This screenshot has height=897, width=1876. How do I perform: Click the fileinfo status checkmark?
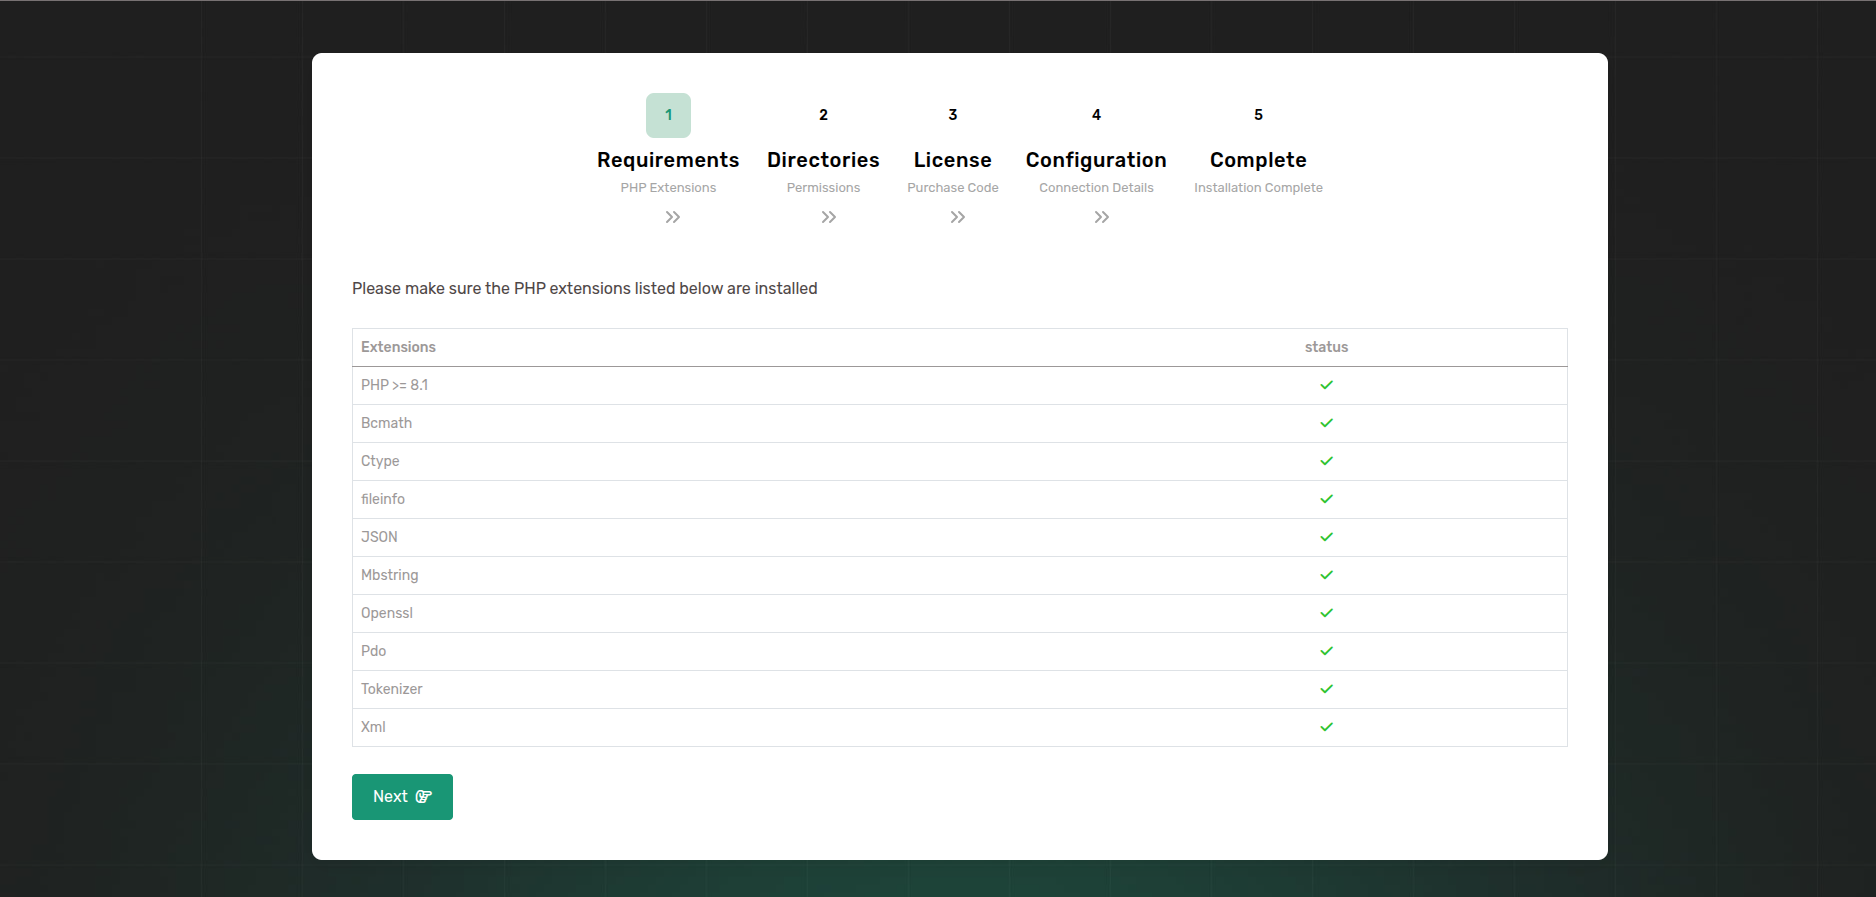coord(1326,499)
